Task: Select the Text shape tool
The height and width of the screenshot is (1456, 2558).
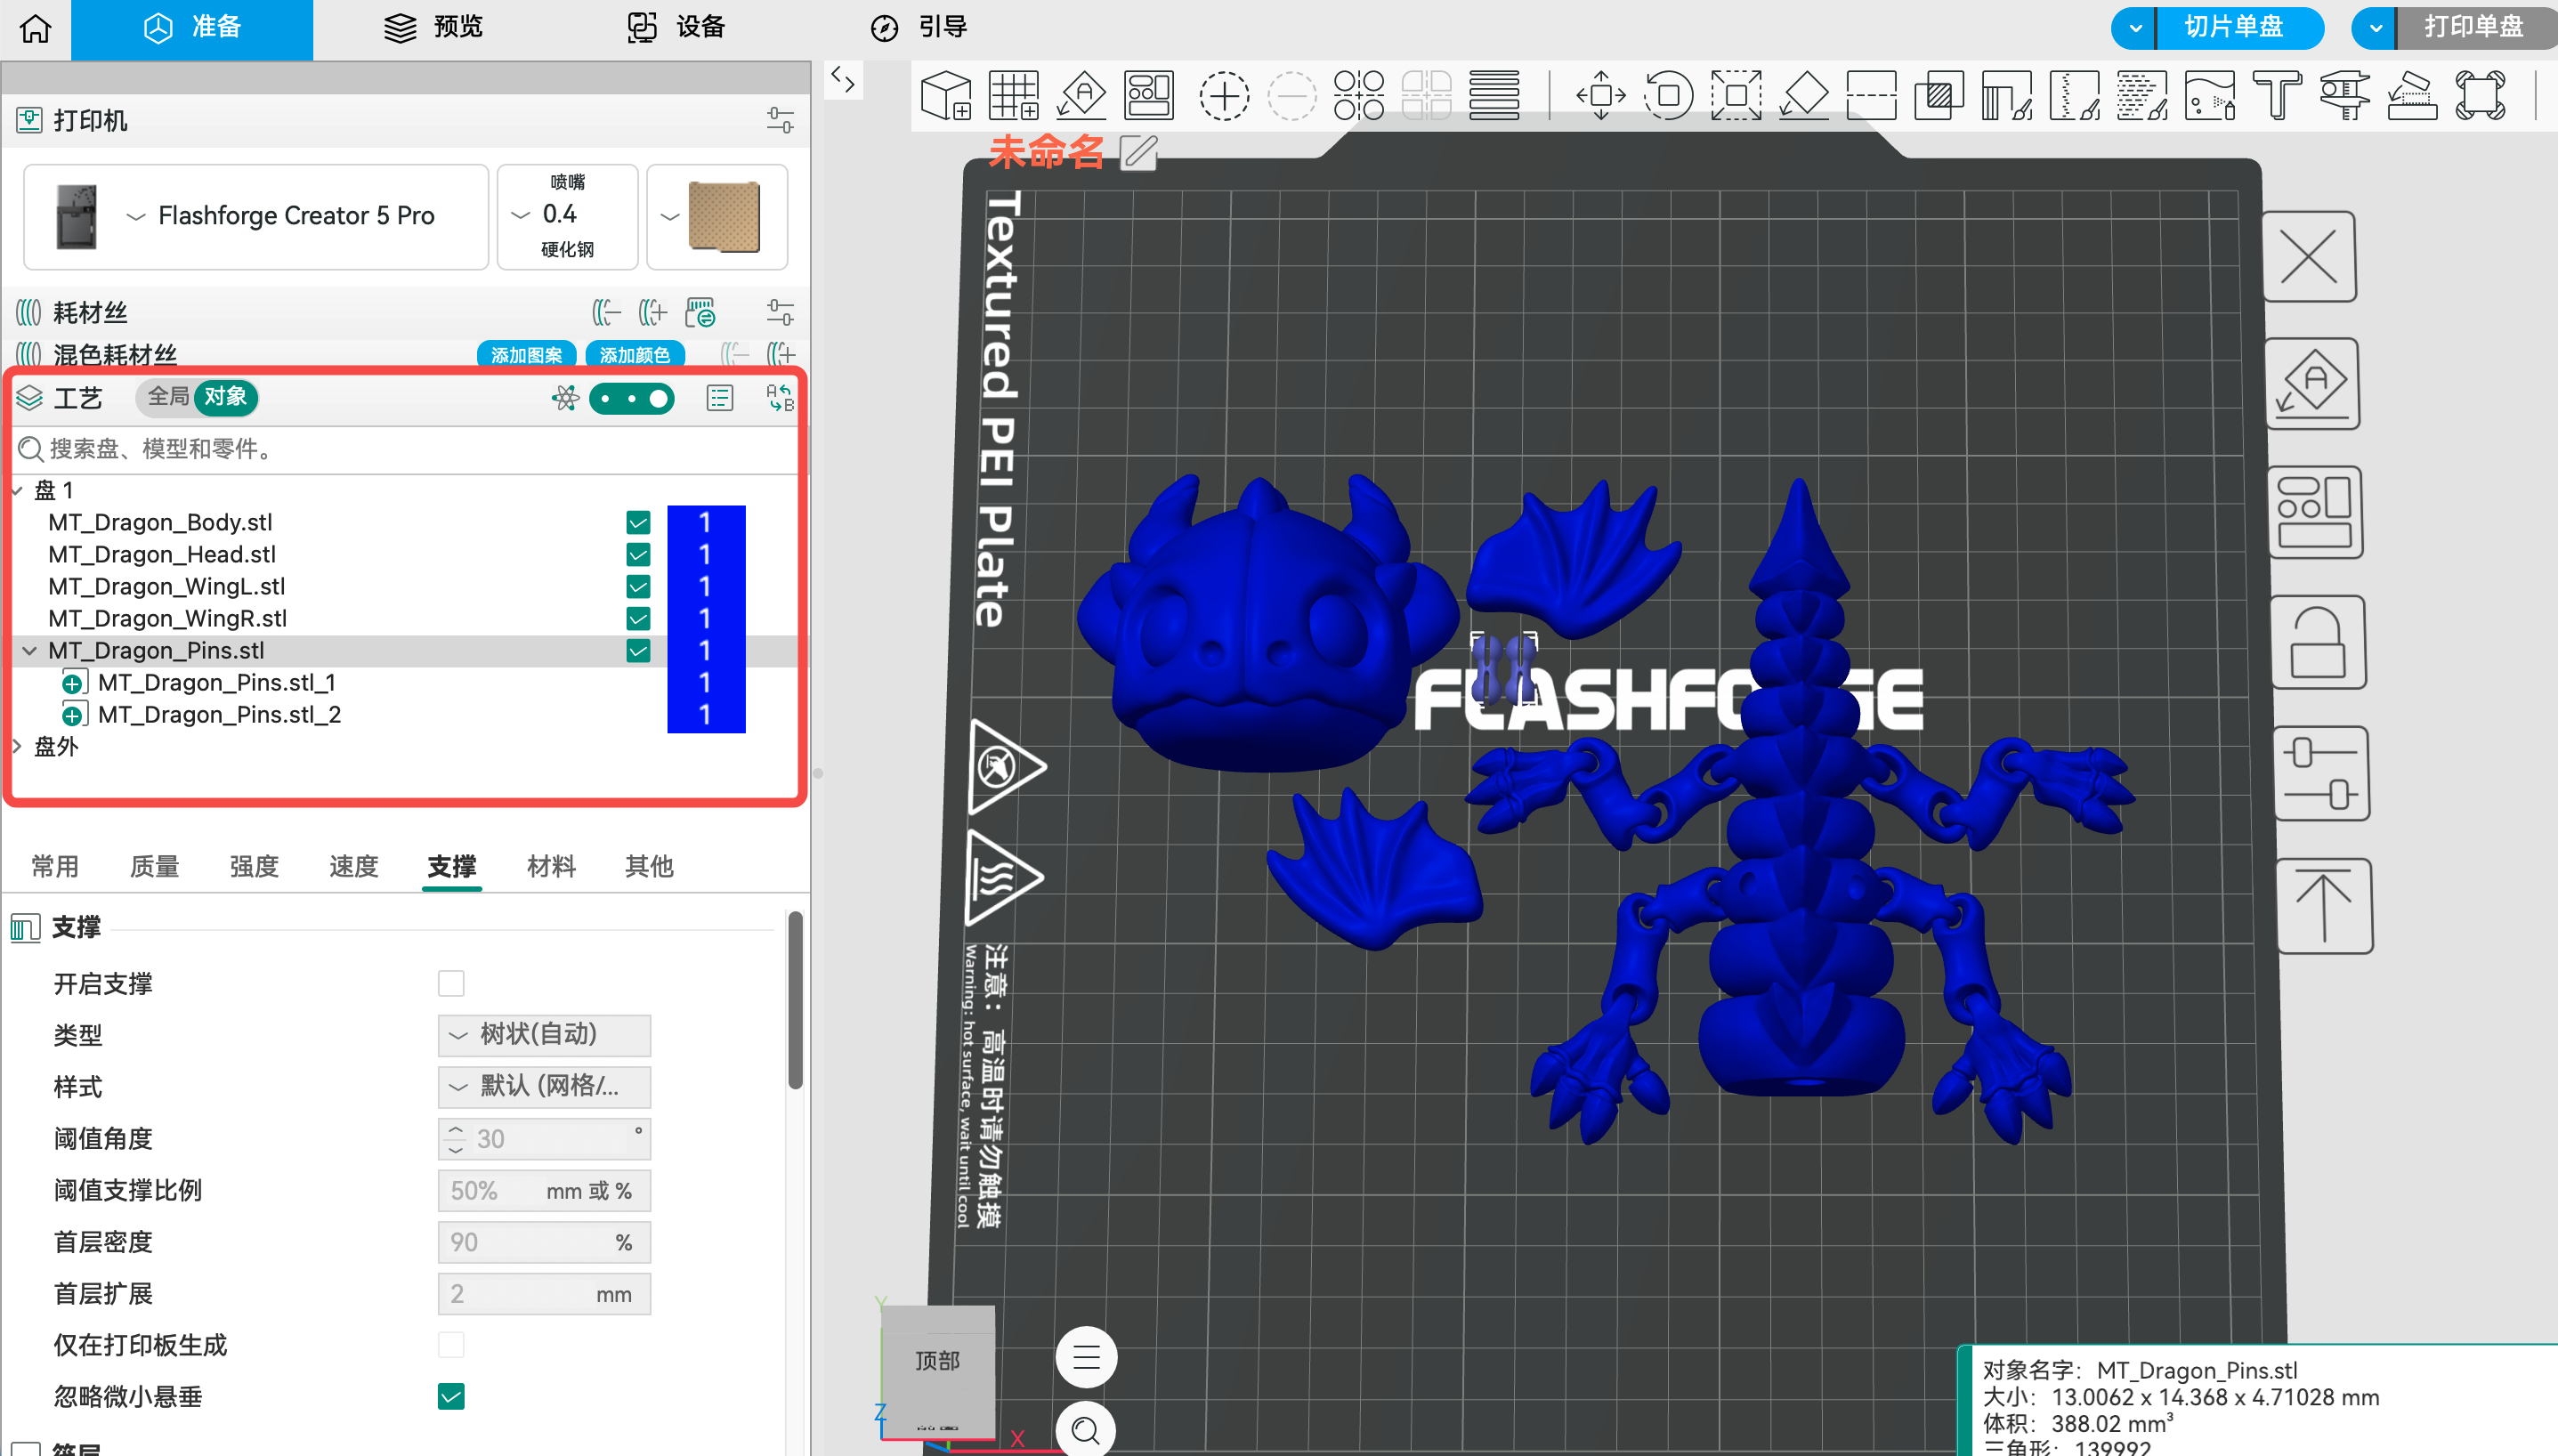Action: [x=2277, y=96]
